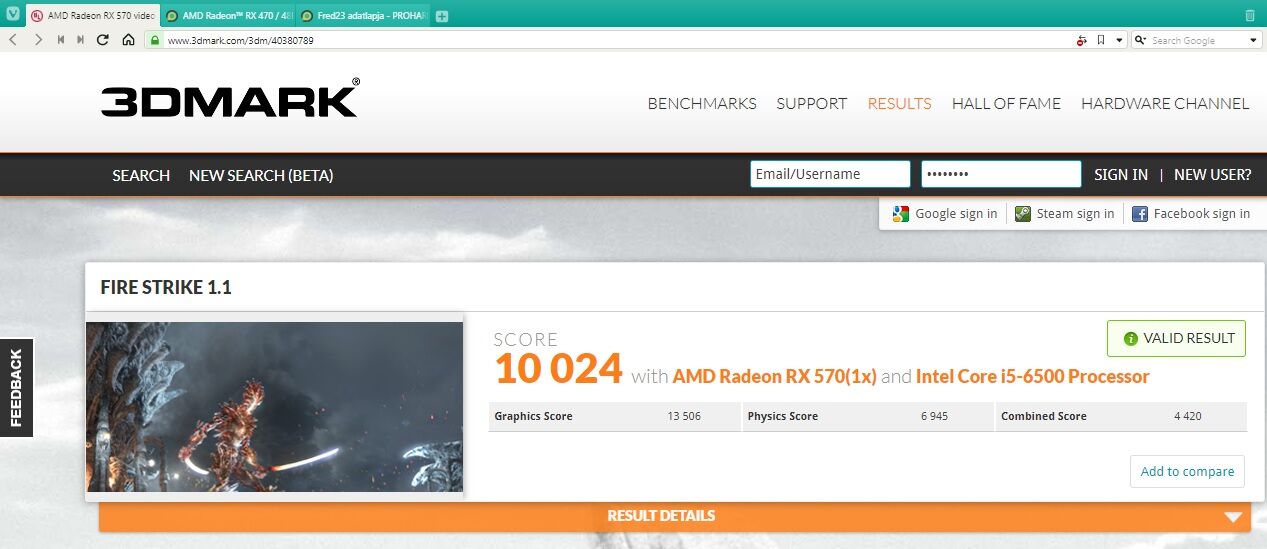This screenshot has height=549, width=1267.
Task: Open the BENCHMARKS menu
Action: [x=702, y=103]
